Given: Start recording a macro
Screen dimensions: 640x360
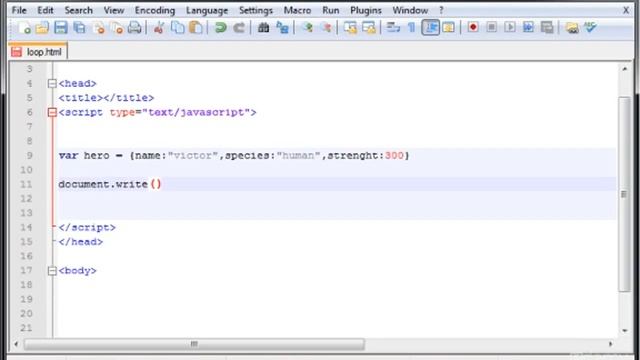Looking at the screenshot, I should [473, 27].
